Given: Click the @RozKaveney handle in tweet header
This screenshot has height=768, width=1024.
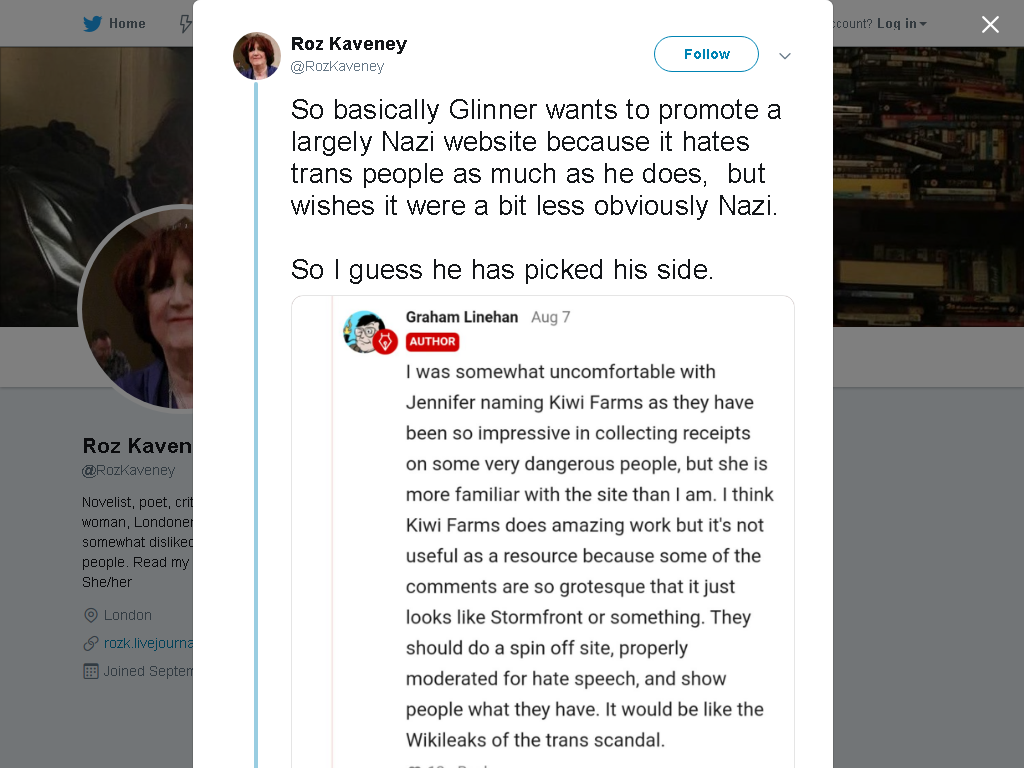Looking at the screenshot, I should click(x=337, y=66).
